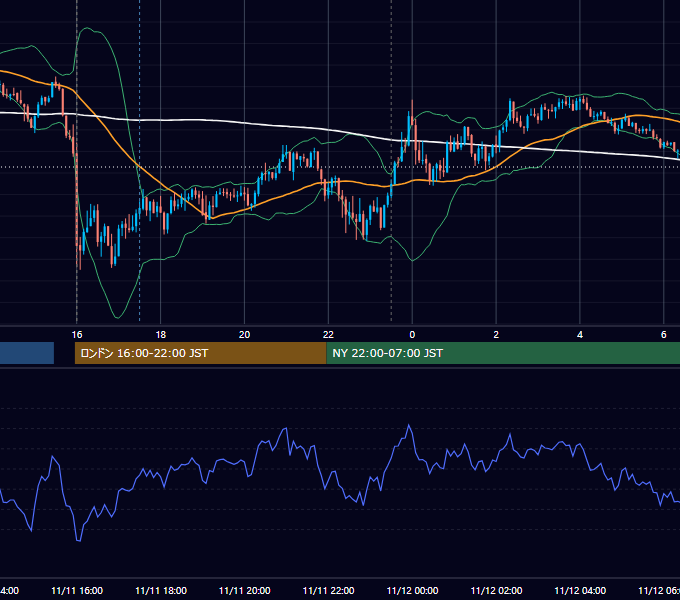680x600 pixels.
Task: Click the 6 hour label on the price chart axis
Action: click(664, 335)
